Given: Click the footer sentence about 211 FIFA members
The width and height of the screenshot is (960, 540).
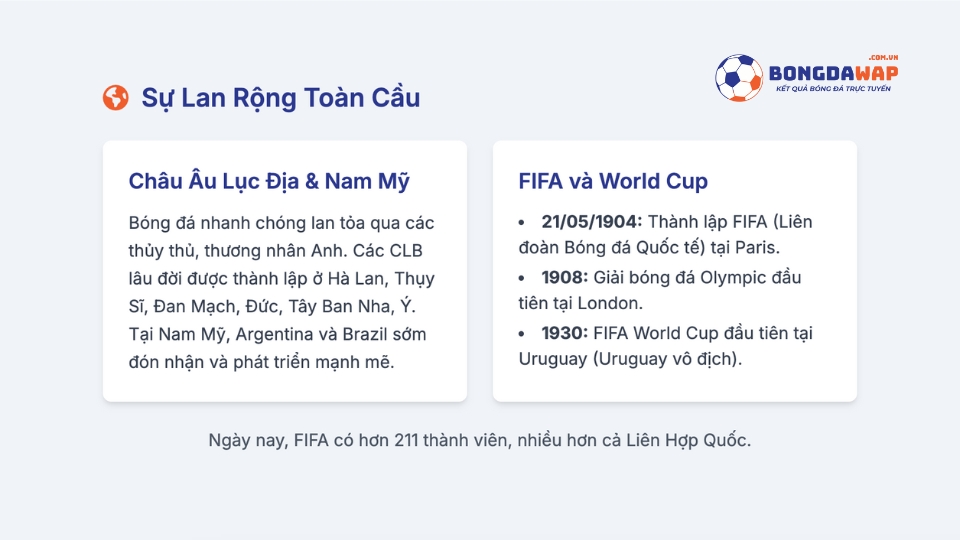Looking at the screenshot, I should (x=479, y=440).
